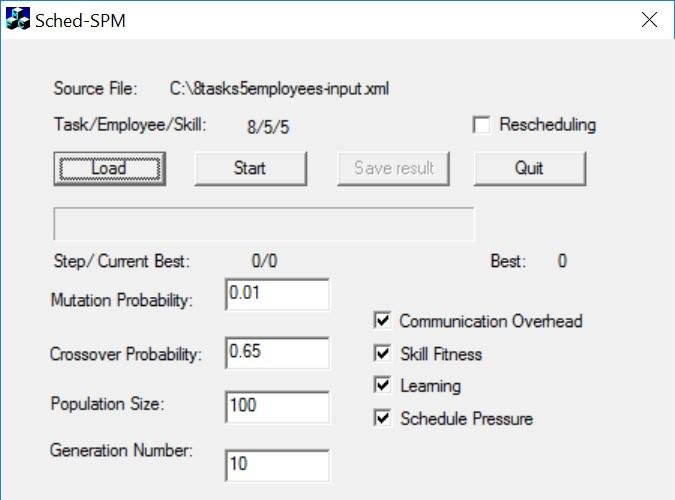Quit the application via Quit button
675x500 pixels.
point(530,168)
